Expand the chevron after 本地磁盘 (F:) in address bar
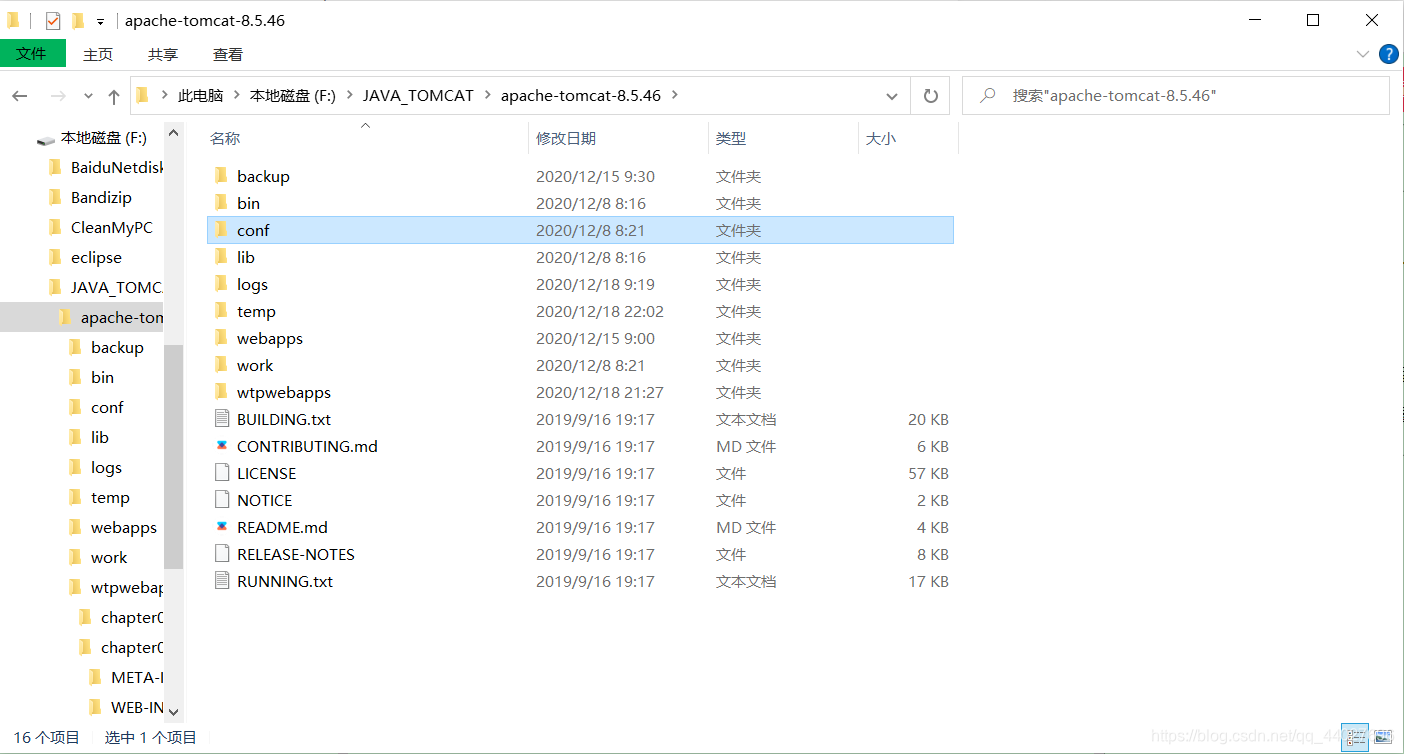Image resolution: width=1404 pixels, height=754 pixels. 349,96
